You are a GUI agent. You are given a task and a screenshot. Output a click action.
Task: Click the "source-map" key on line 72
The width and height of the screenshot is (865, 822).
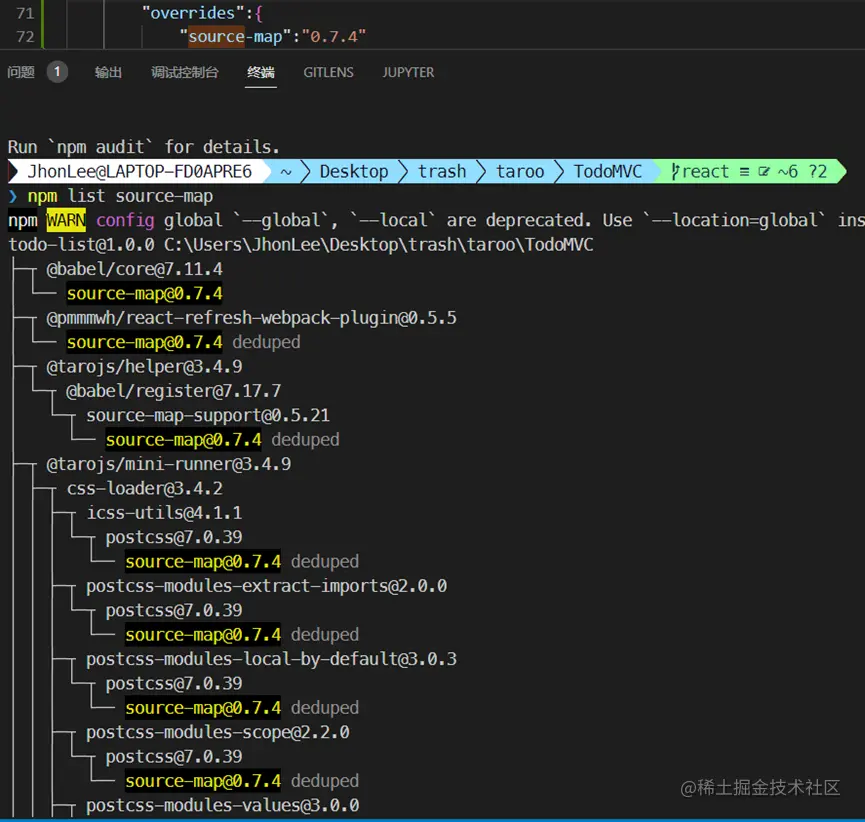[236, 36]
